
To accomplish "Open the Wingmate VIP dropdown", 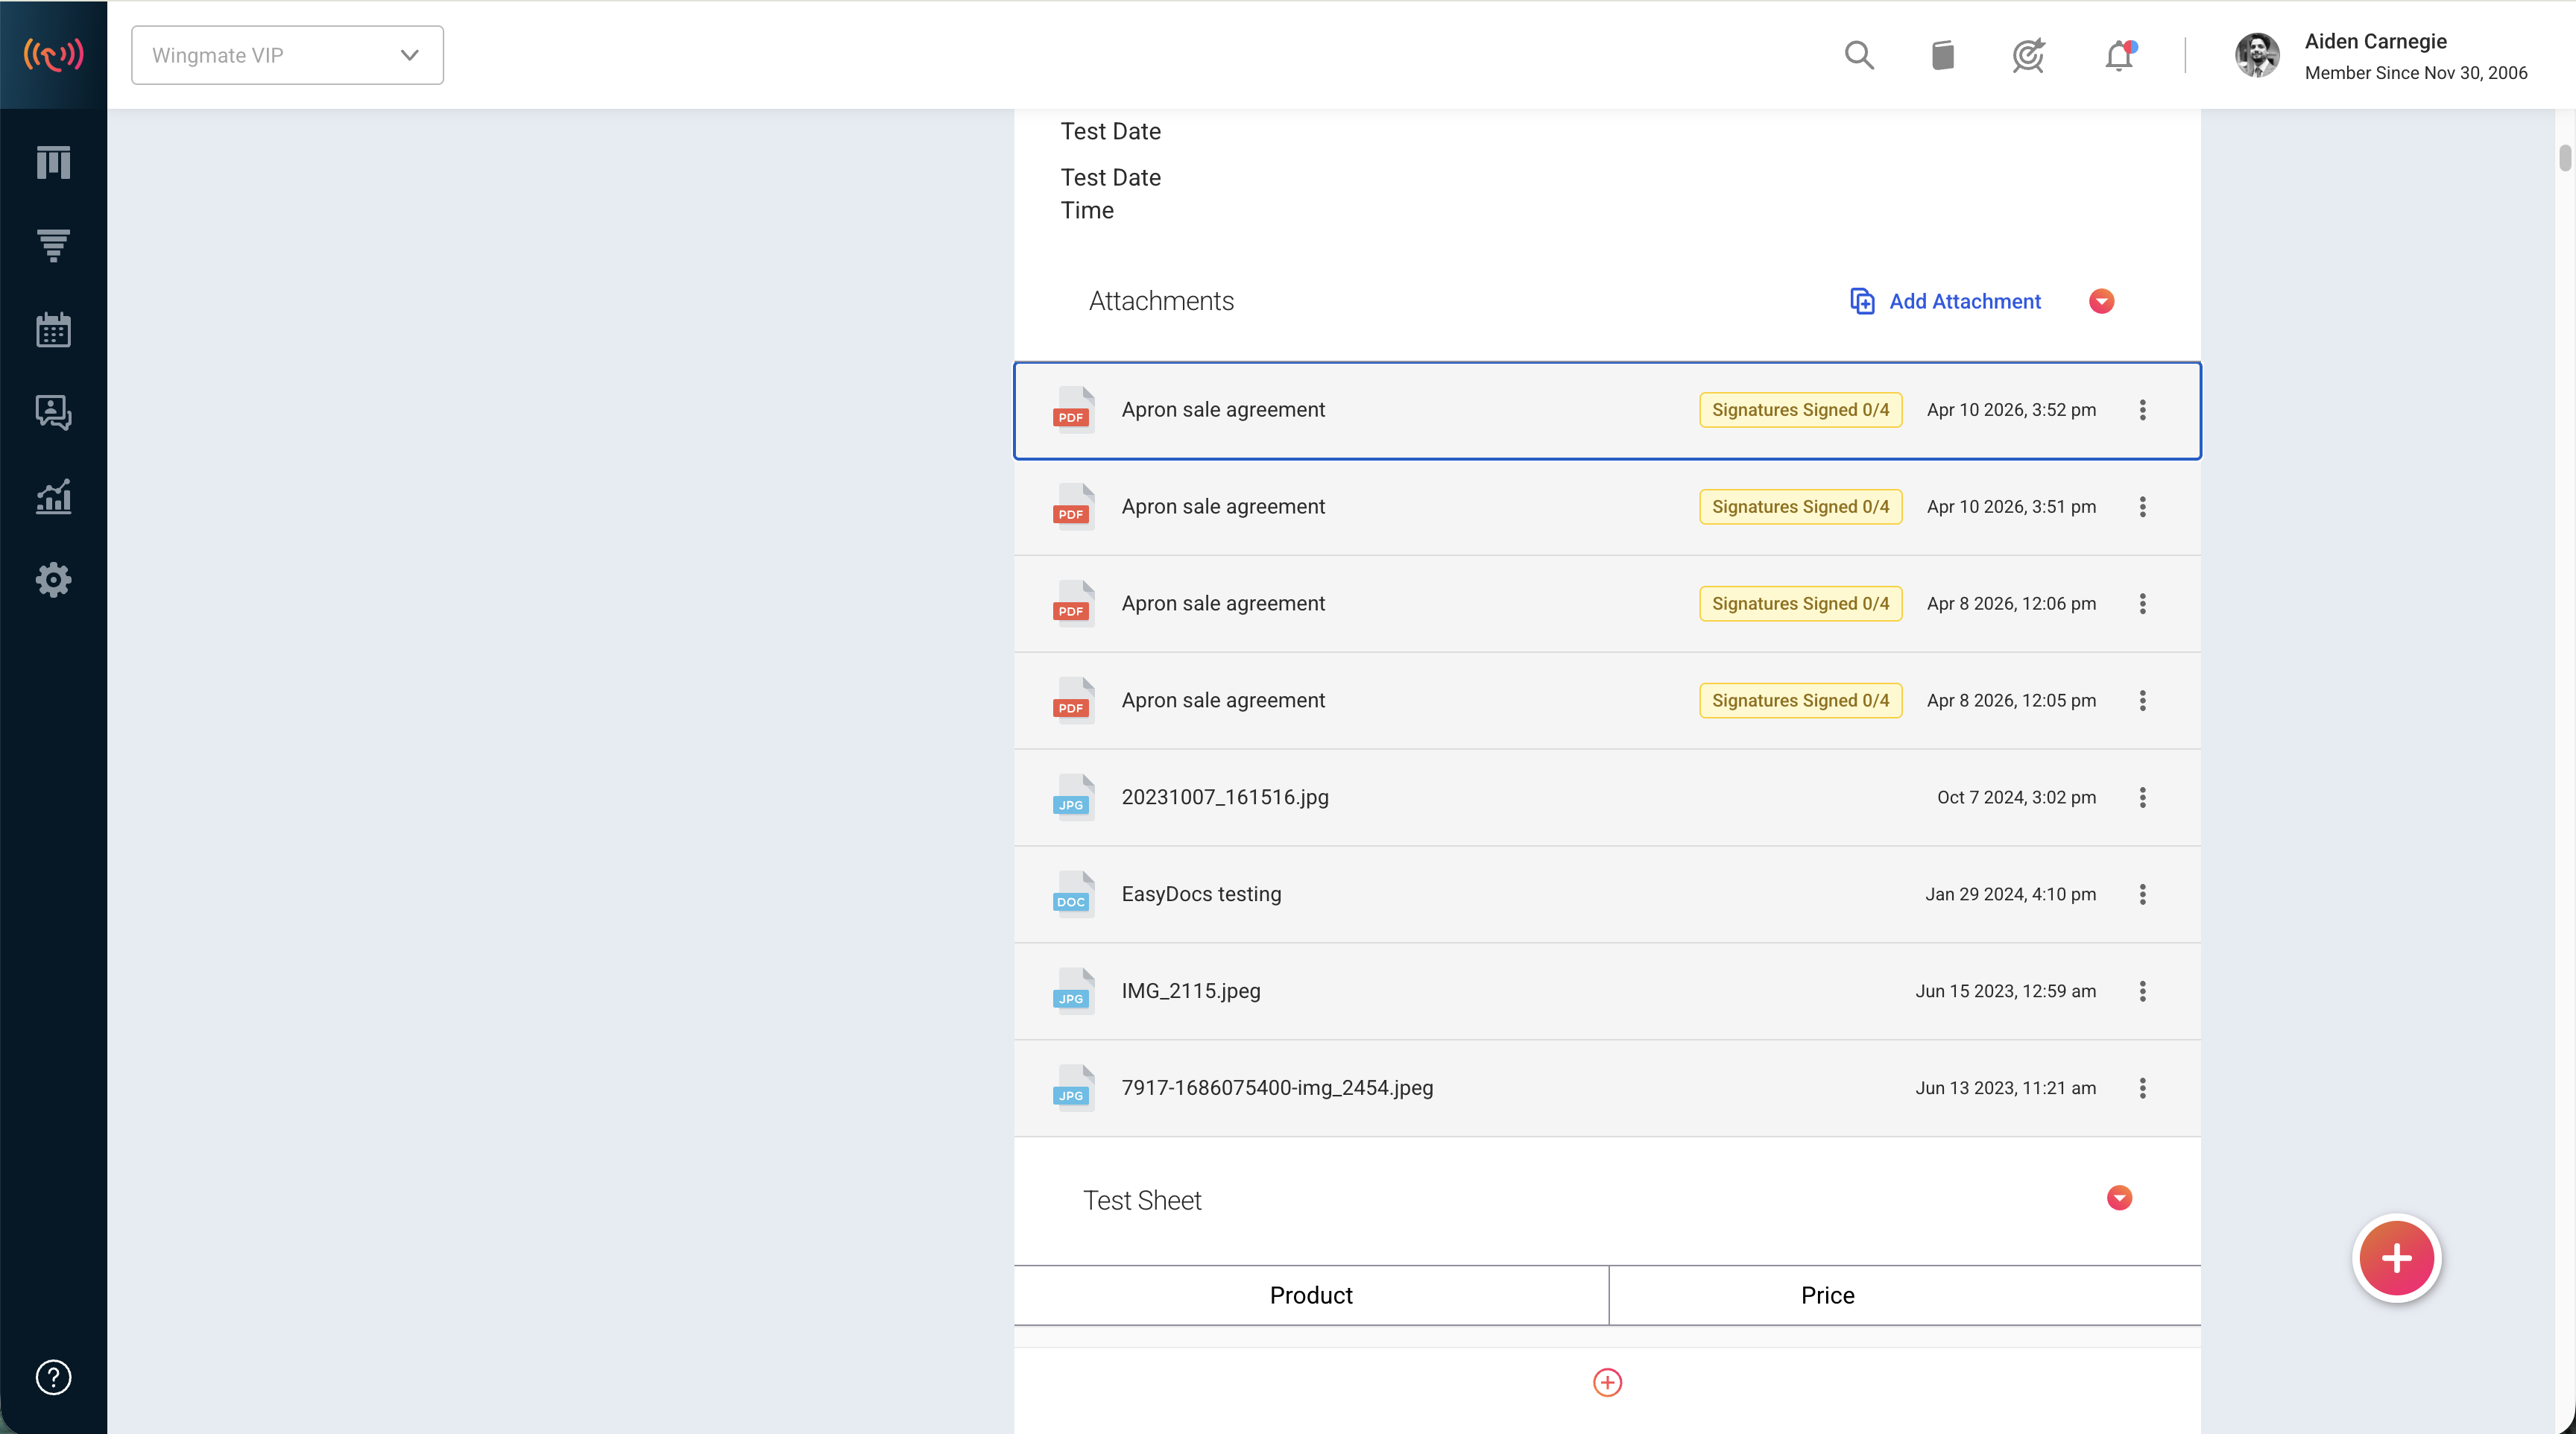I will [287, 55].
